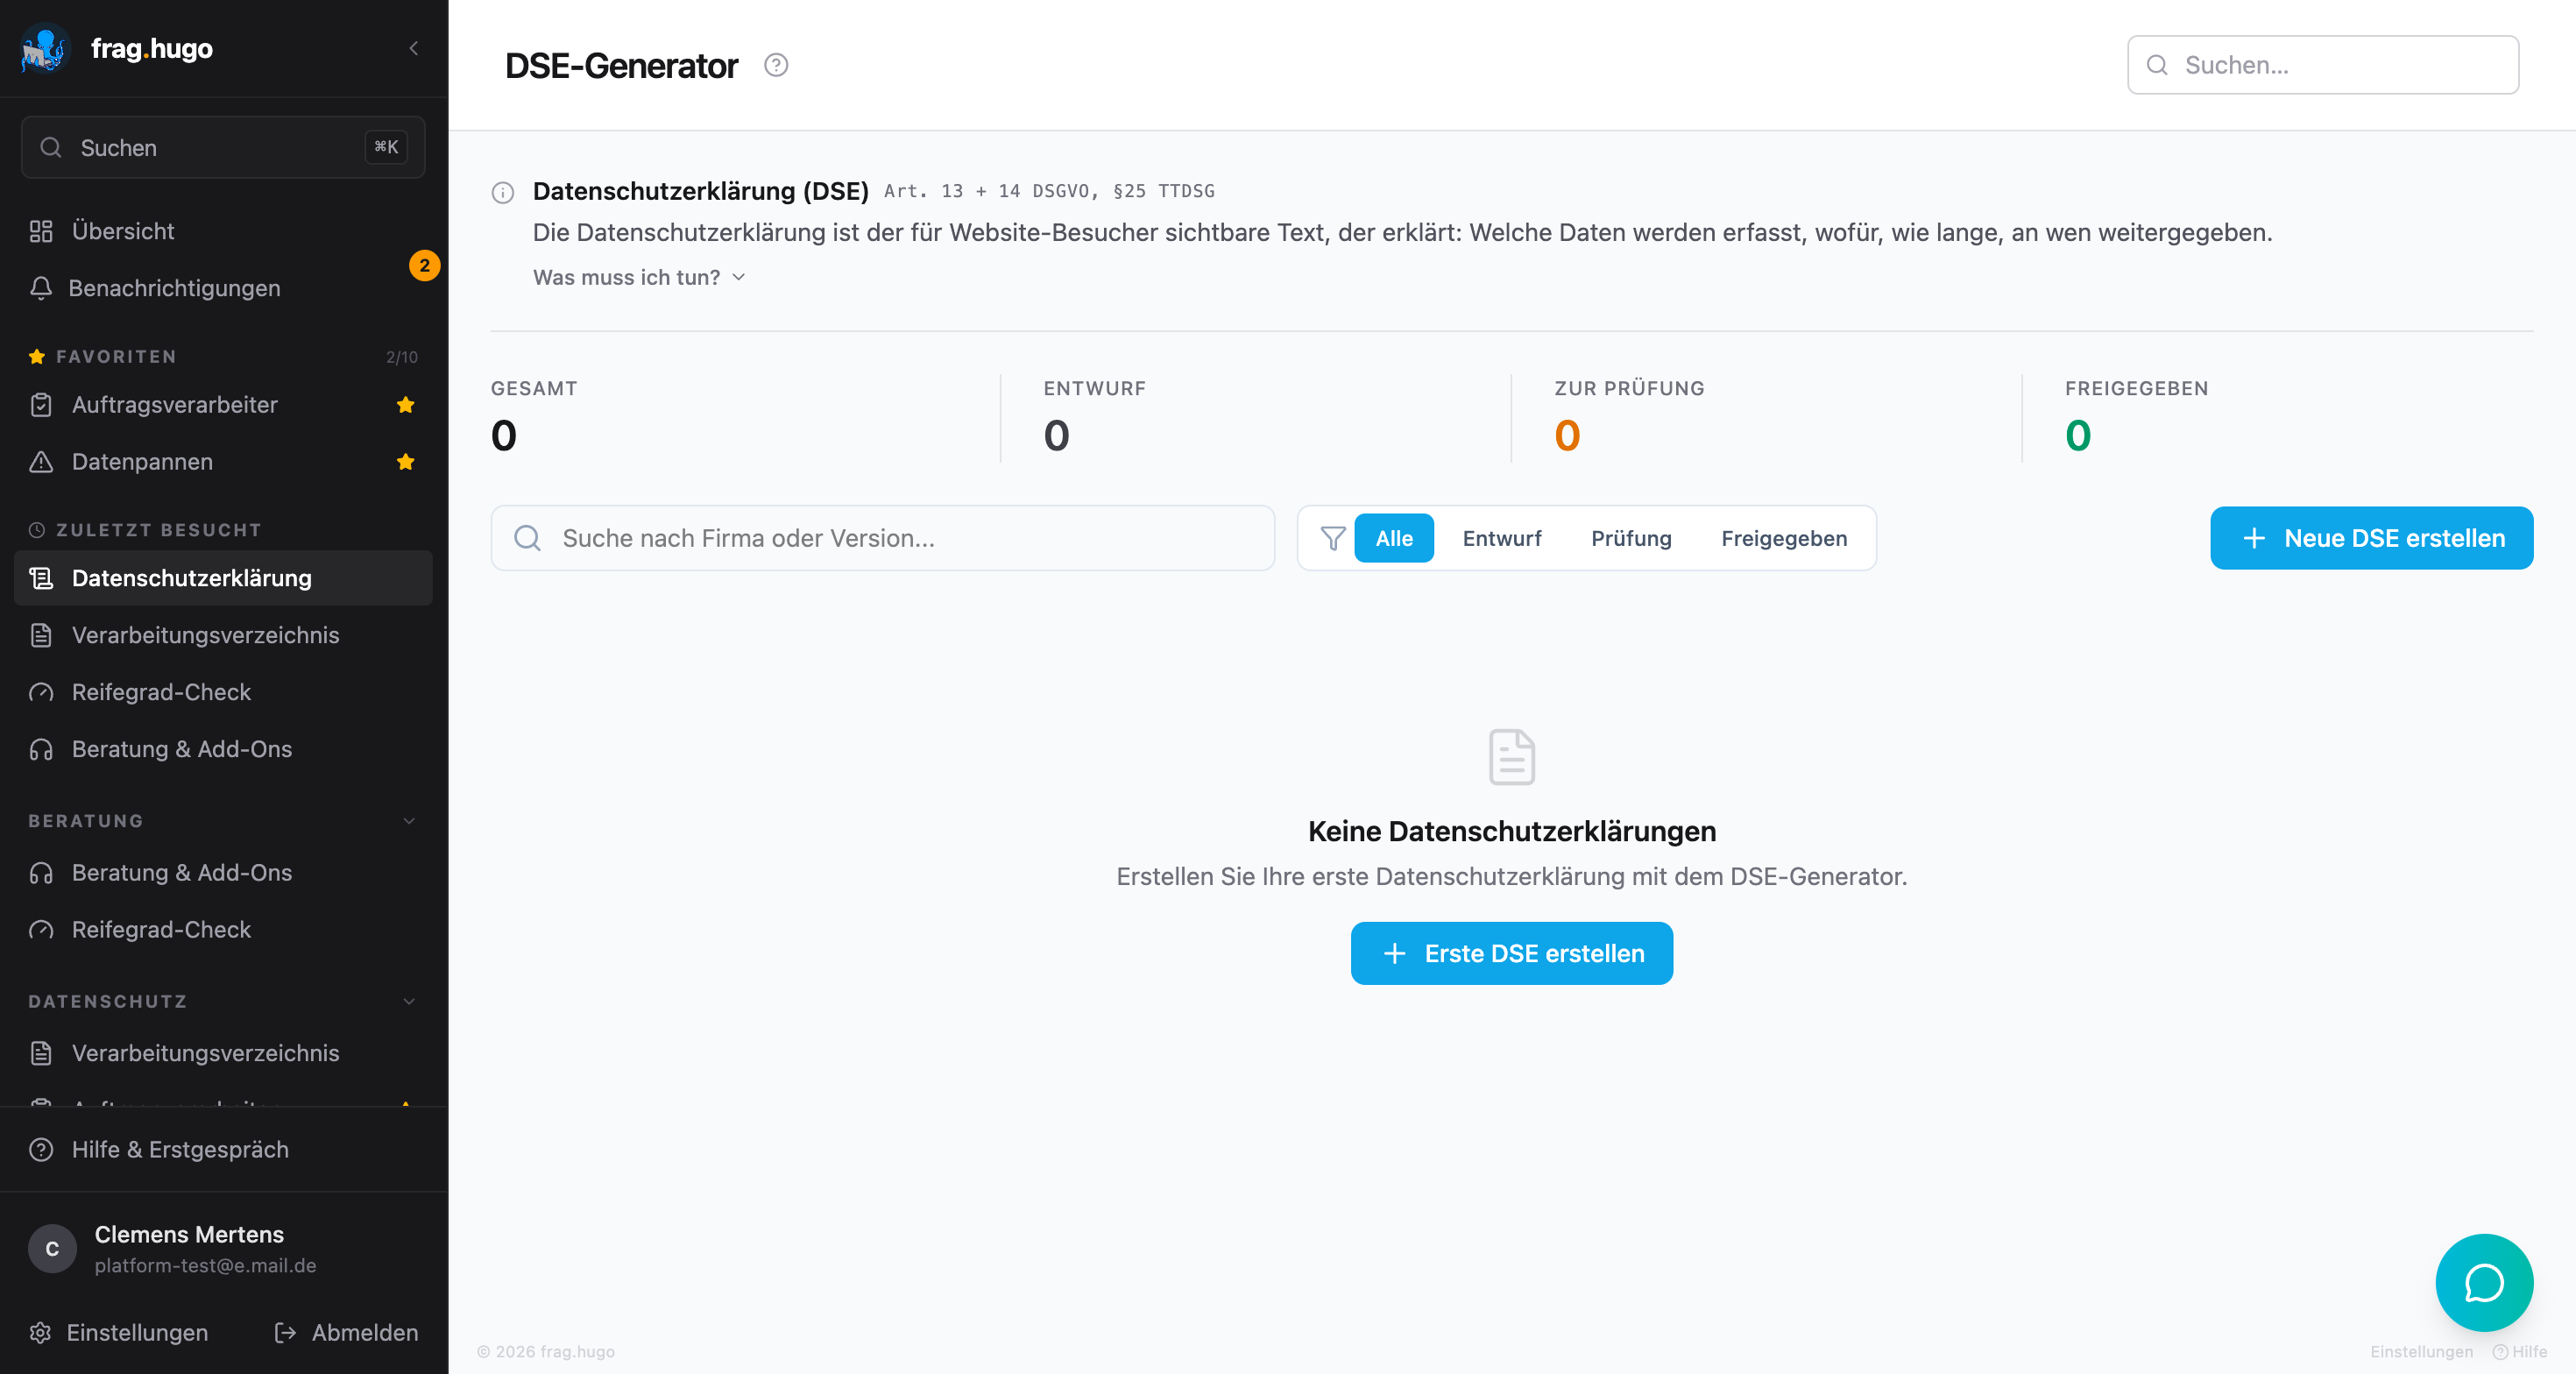Open Verarbeitungsverzeichnis under Datenschutz section
Screen dimensions: 2576x1374
pyautogui.click(x=222, y=1053)
